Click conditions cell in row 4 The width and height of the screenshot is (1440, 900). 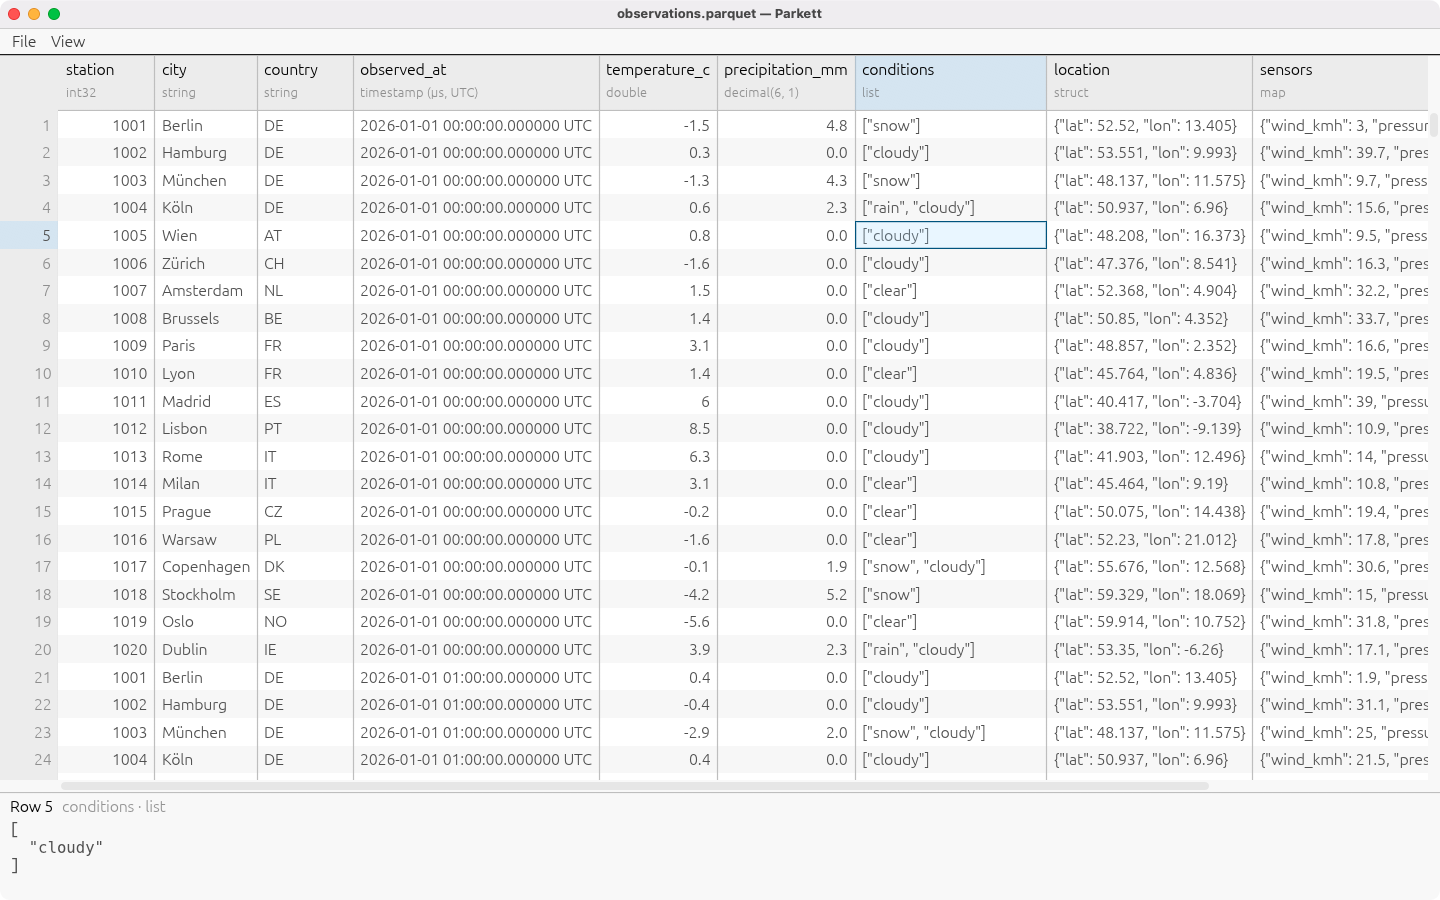tap(951, 208)
